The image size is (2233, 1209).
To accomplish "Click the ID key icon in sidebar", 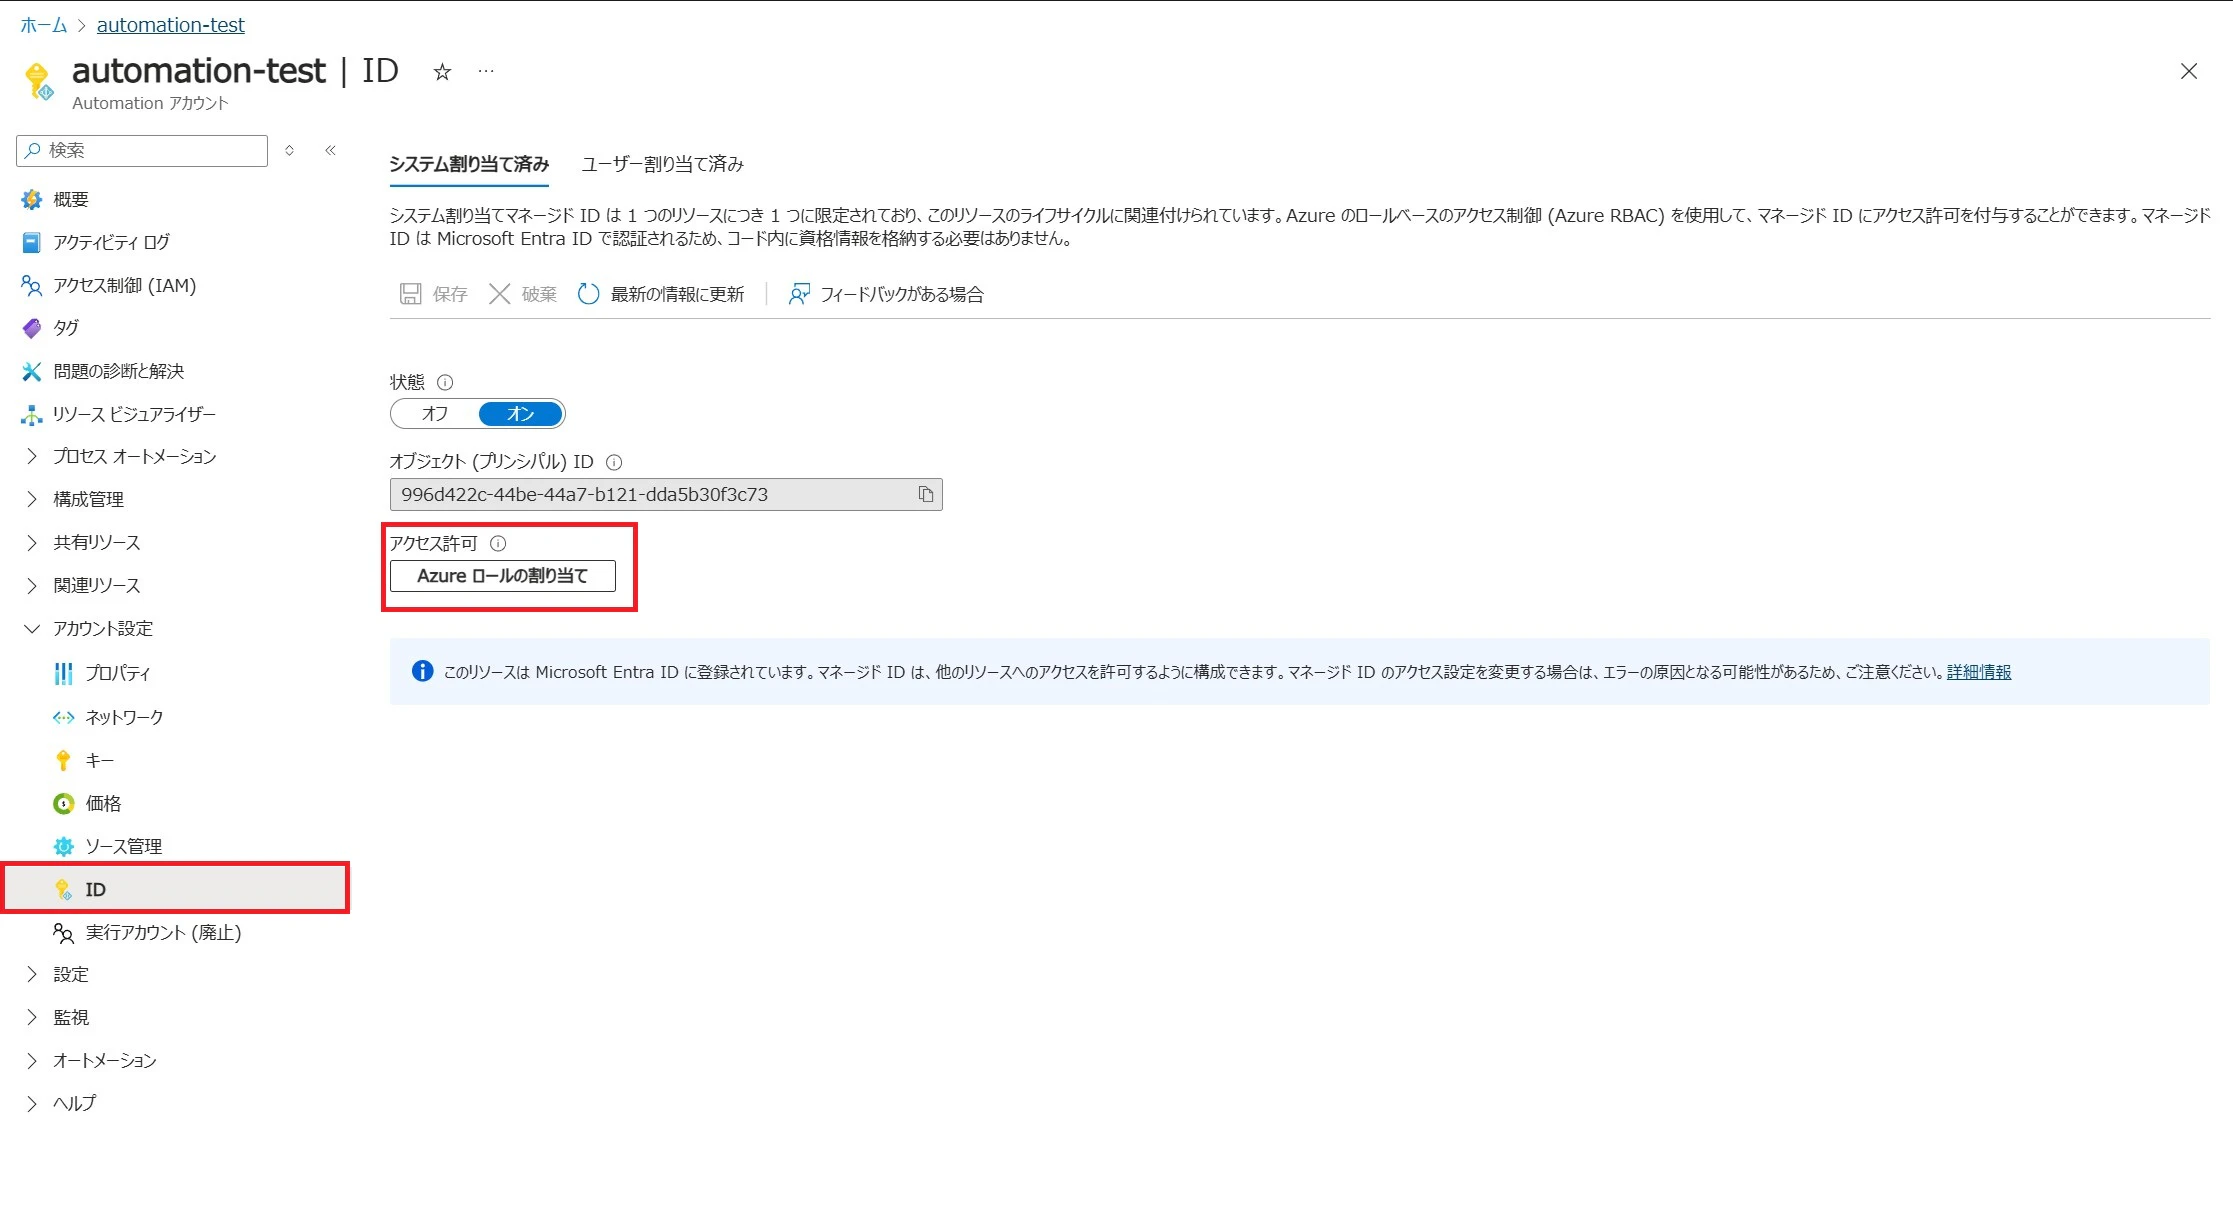I will [x=63, y=889].
